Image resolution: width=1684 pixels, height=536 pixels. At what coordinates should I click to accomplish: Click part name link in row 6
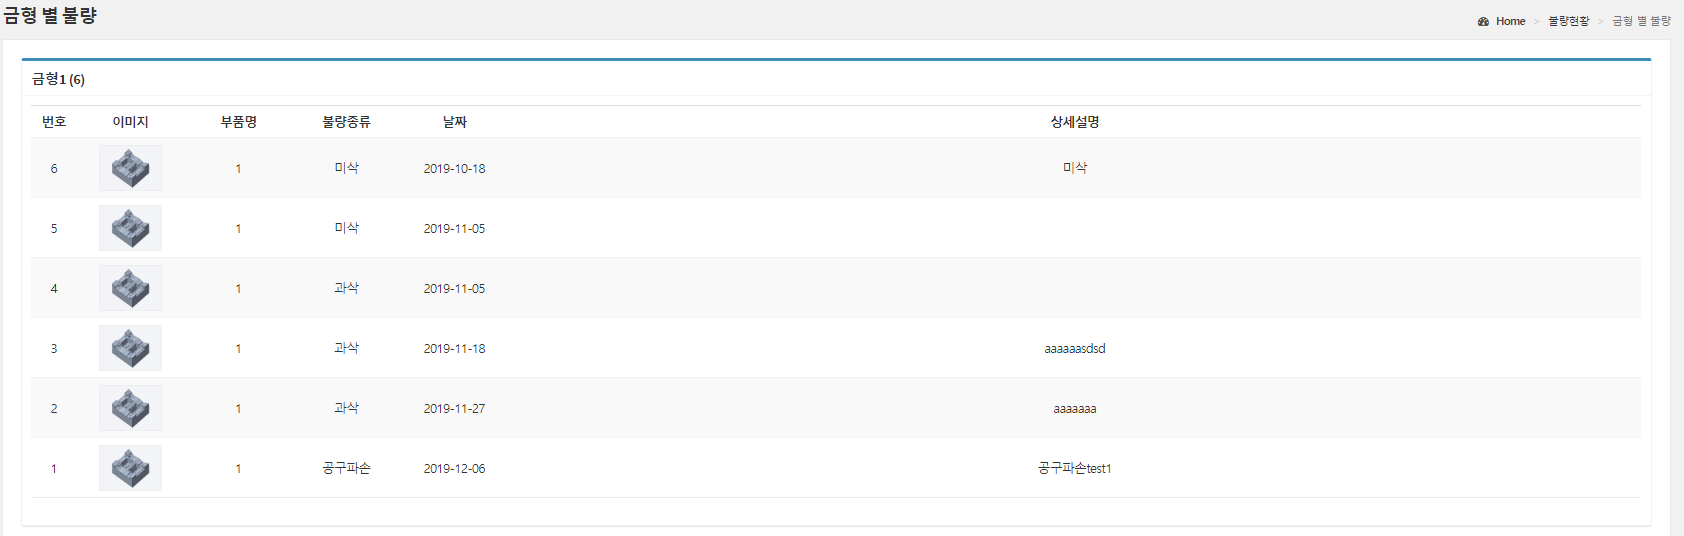(x=238, y=169)
